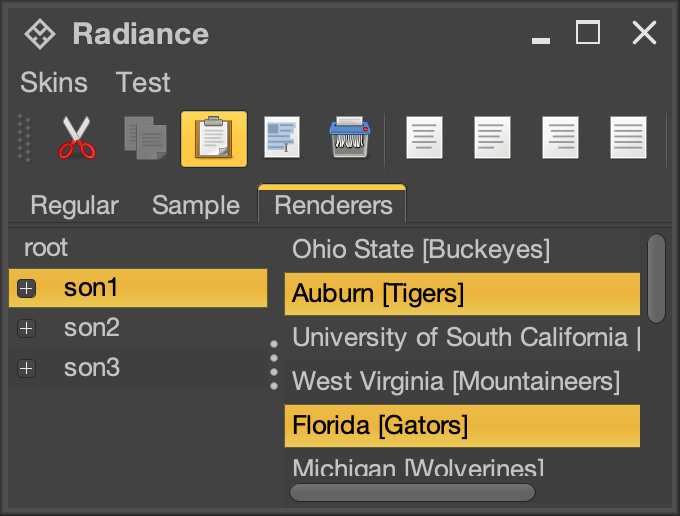The width and height of the screenshot is (680, 516).
Task: Select University of South California row
Action: (462, 337)
